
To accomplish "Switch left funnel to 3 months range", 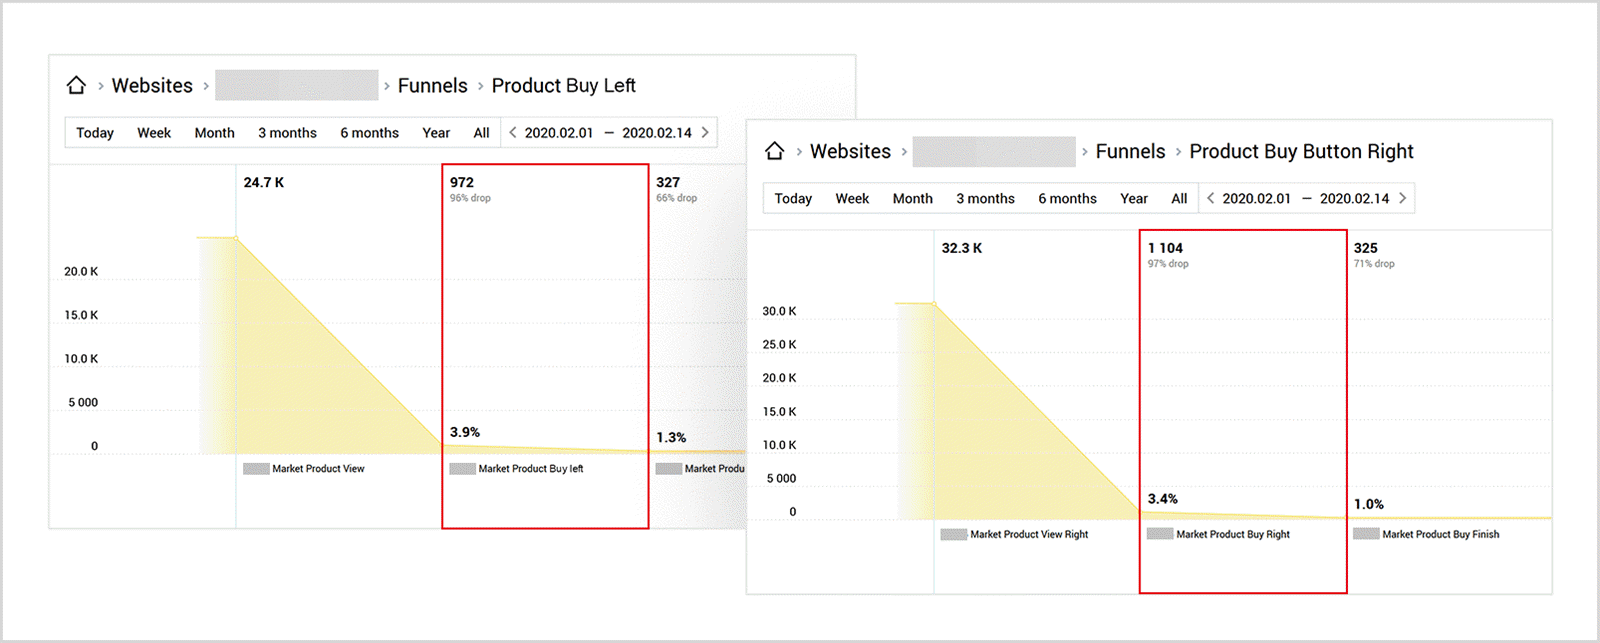I will (x=287, y=133).
